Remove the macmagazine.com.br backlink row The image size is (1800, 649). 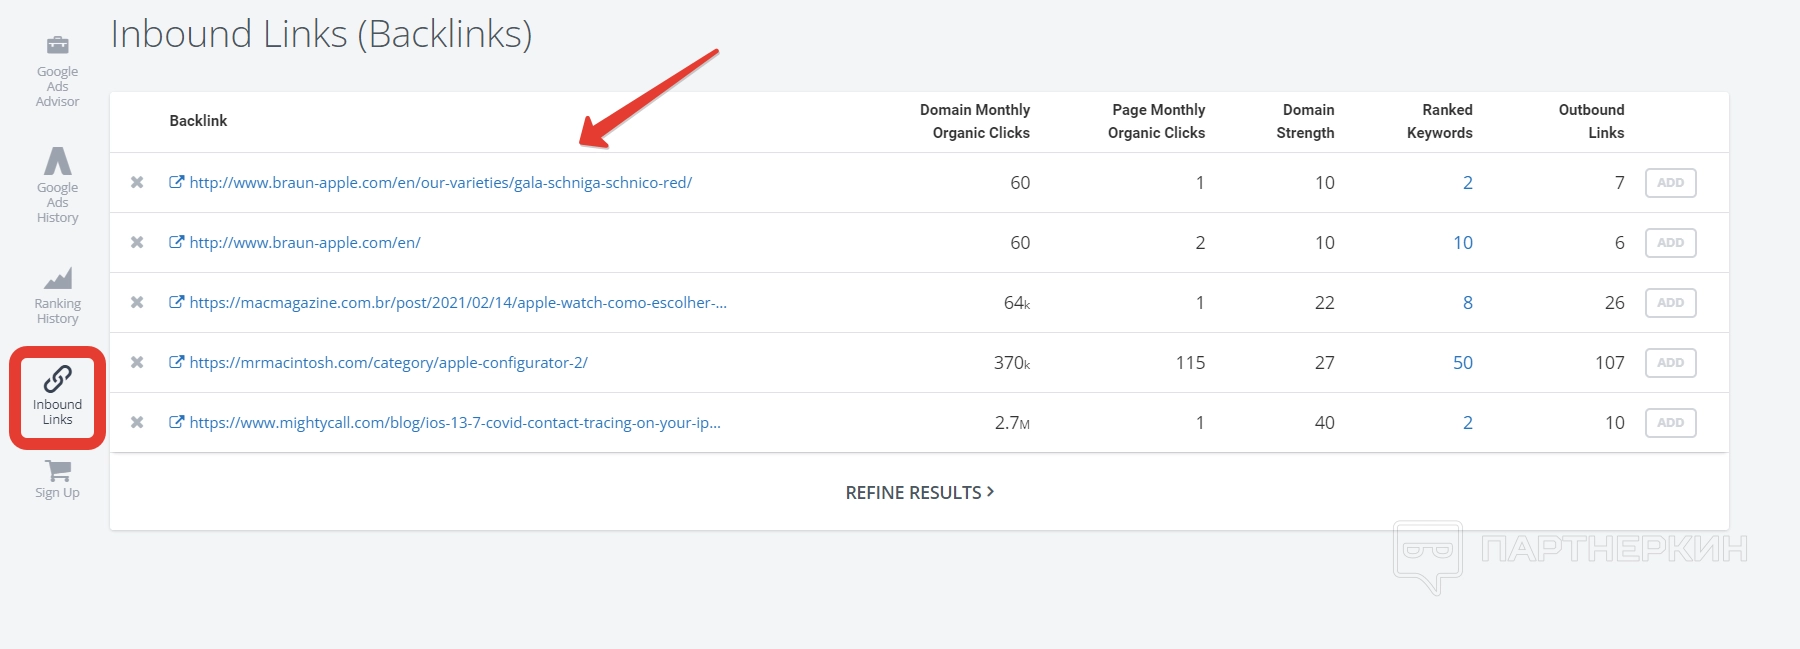137,302
